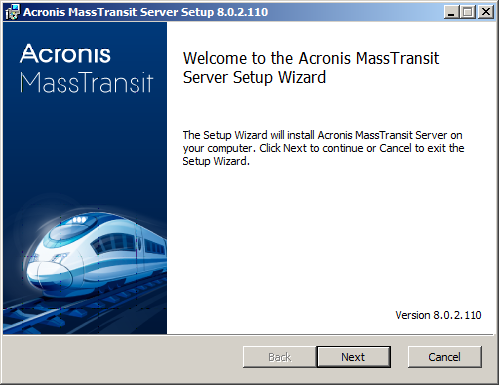
Task: Click the train's headlights on the banner
Action: tap(79, 220)
